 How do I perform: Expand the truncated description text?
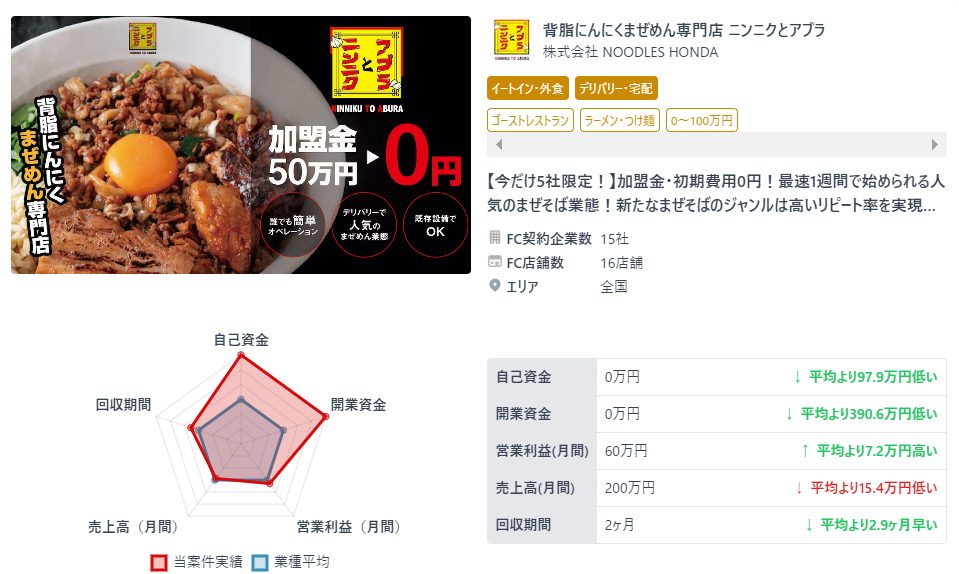click(x=716, y=193)
